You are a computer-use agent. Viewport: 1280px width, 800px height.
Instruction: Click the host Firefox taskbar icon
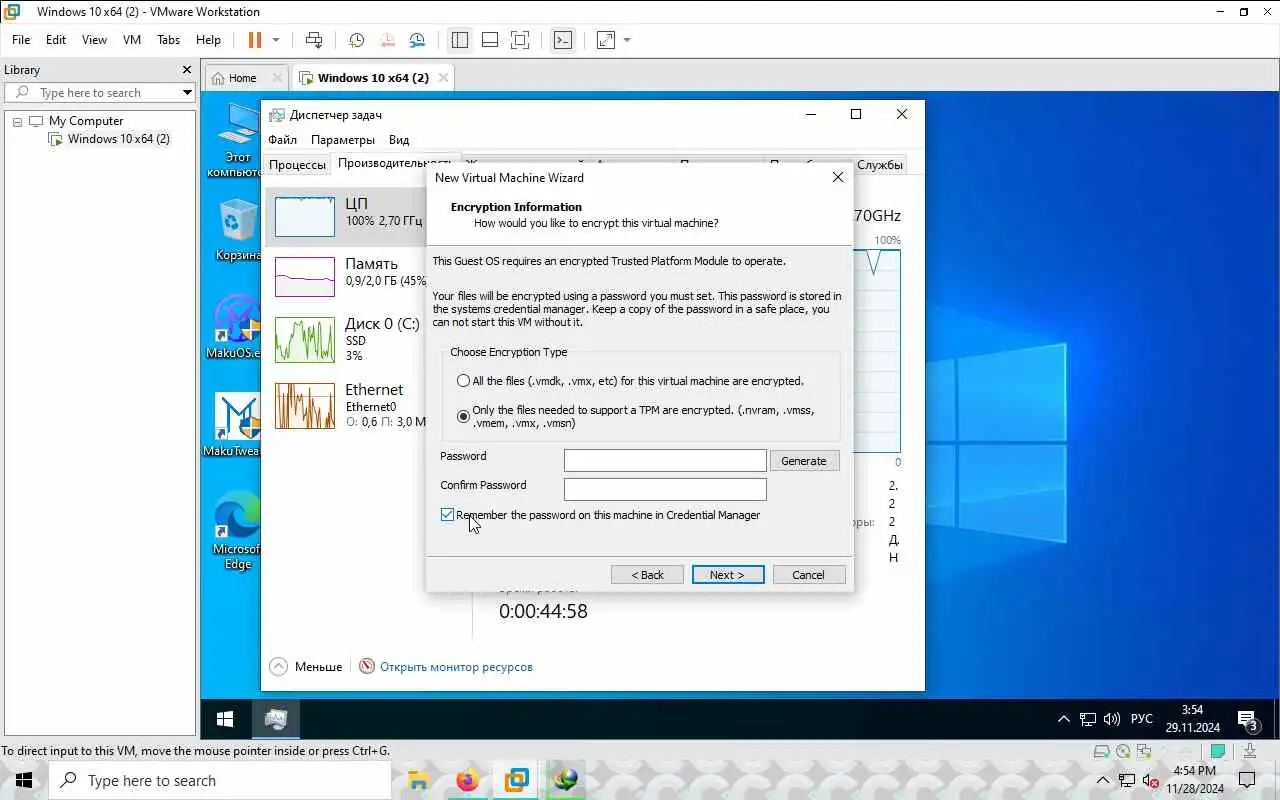(467, 780)
